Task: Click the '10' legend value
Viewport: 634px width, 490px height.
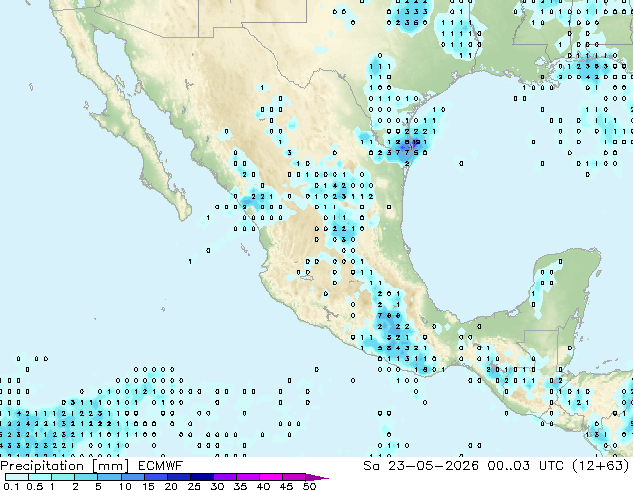Action: coord(125,486)
